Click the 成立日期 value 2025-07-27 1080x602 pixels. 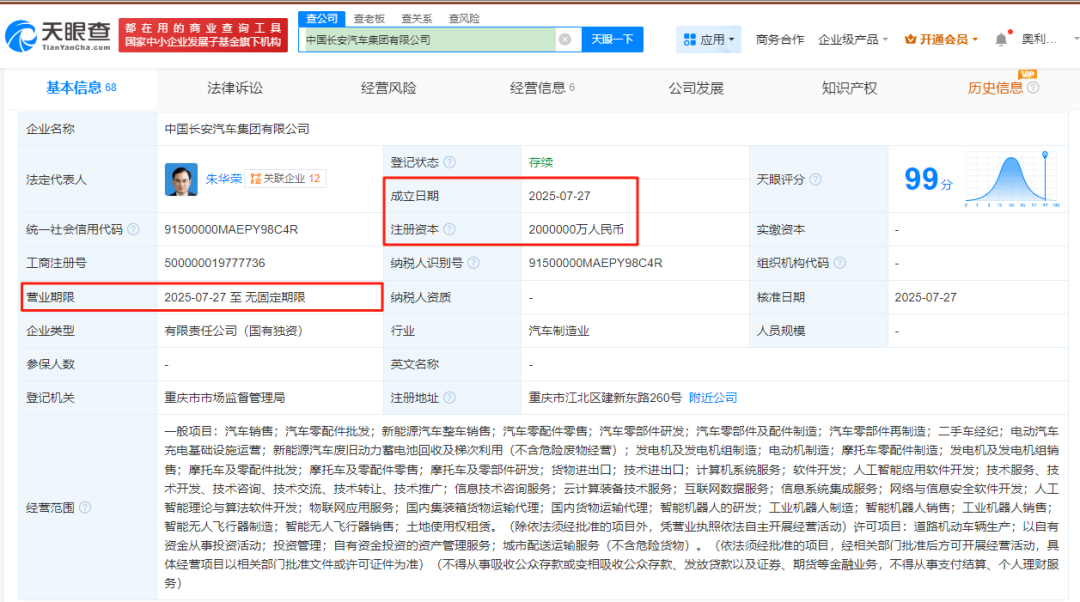(x=559, y=196)
